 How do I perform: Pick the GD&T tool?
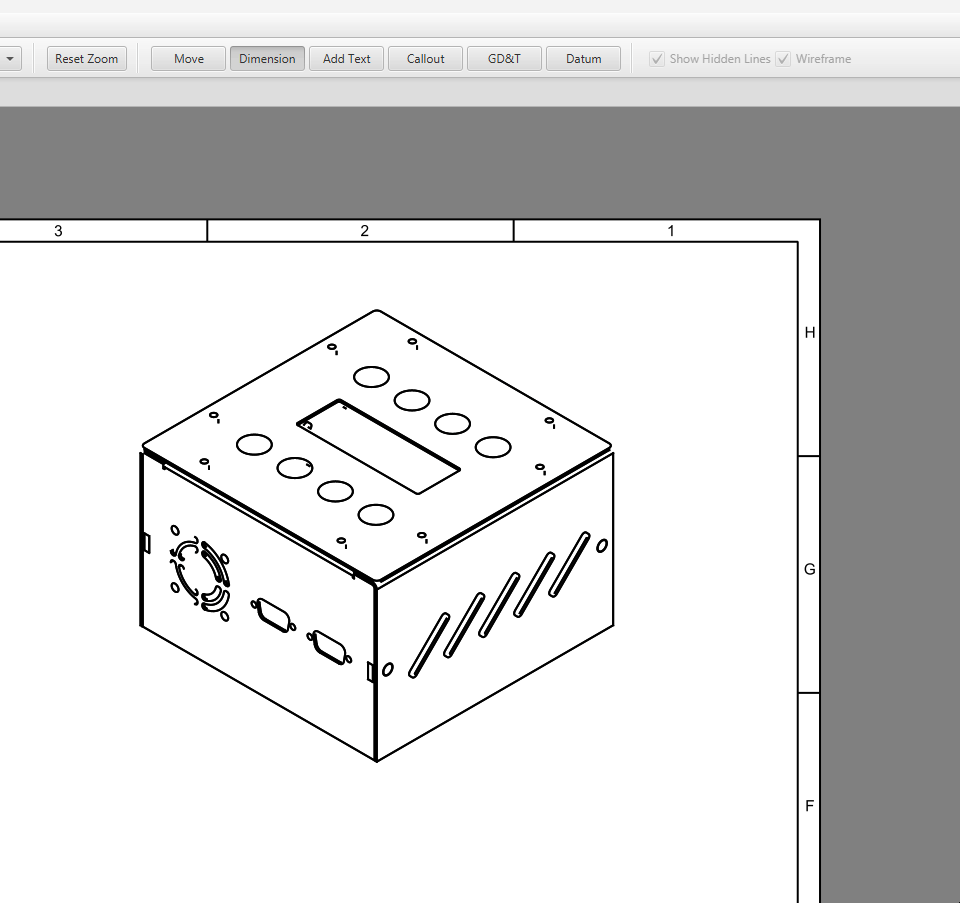point(504,59)
